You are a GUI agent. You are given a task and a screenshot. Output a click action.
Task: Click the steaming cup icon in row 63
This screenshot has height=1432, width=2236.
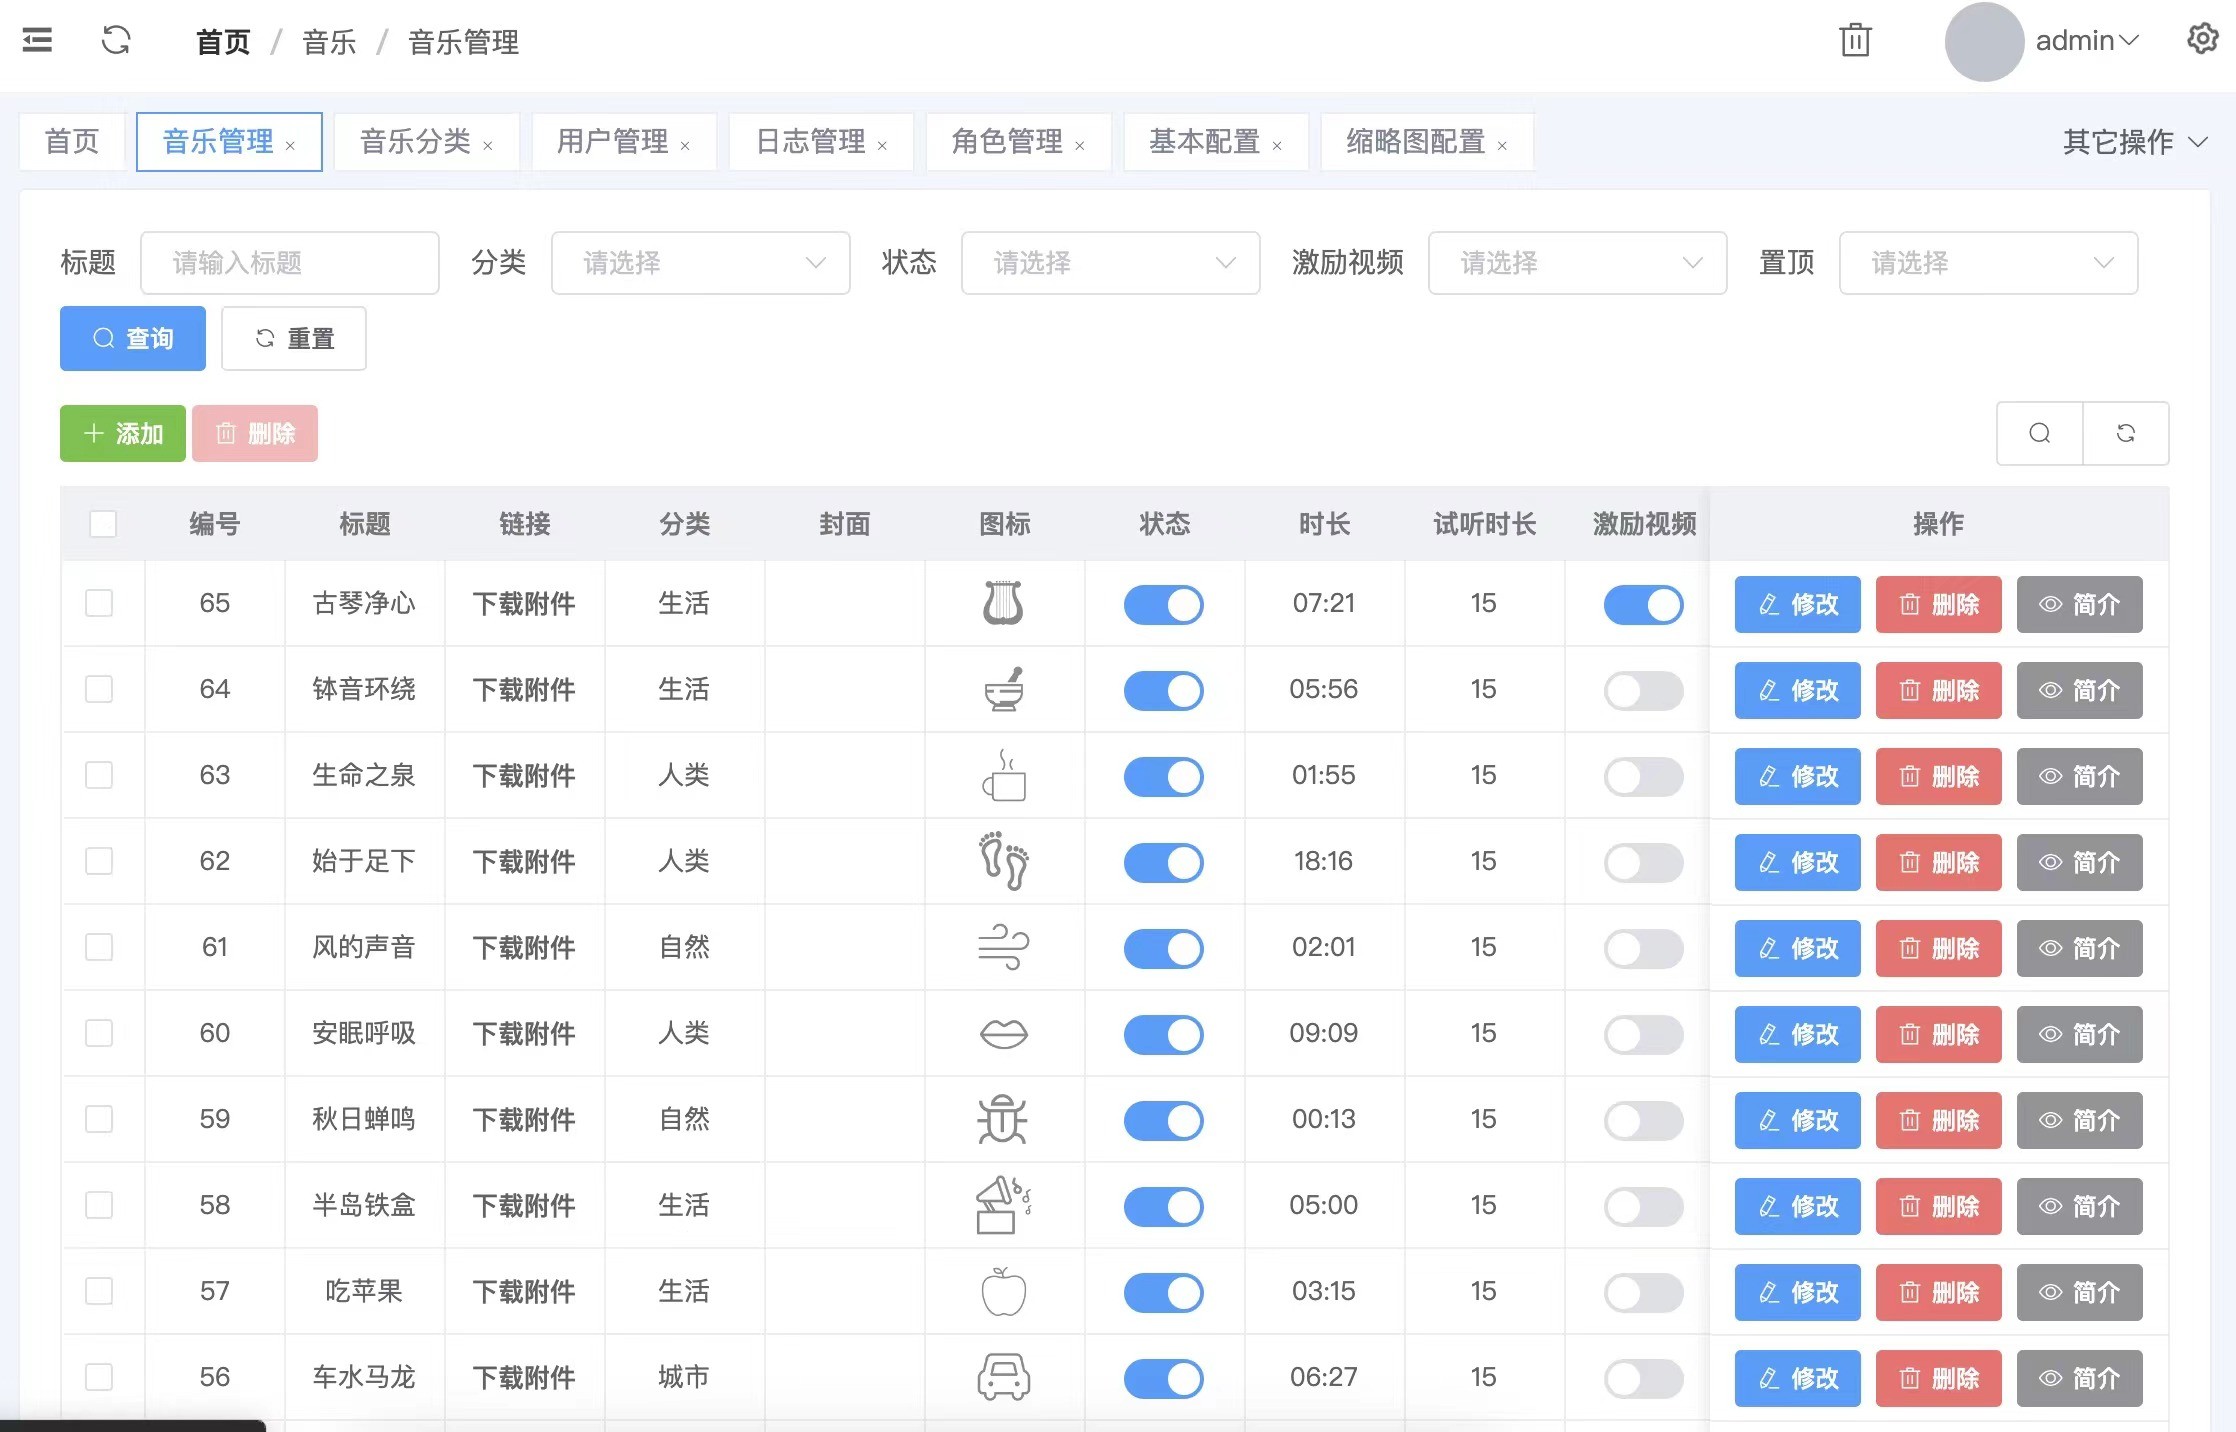click(1004, 775)
